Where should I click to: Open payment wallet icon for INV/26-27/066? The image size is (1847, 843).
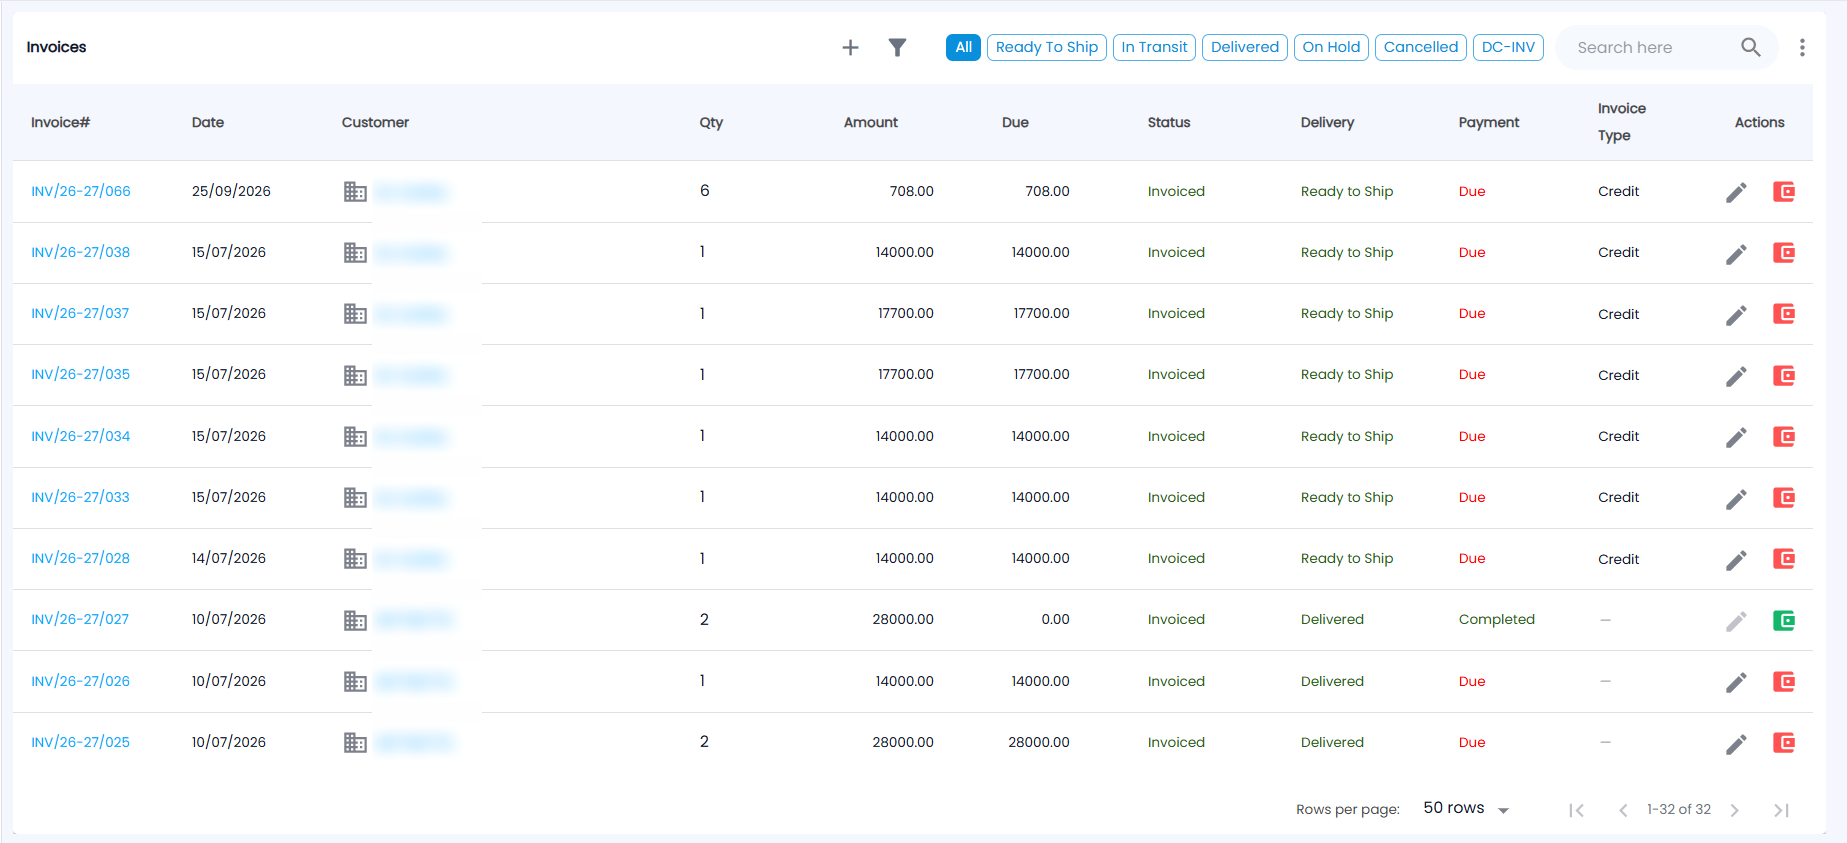pyautogui.click(x=1783, y=191)
